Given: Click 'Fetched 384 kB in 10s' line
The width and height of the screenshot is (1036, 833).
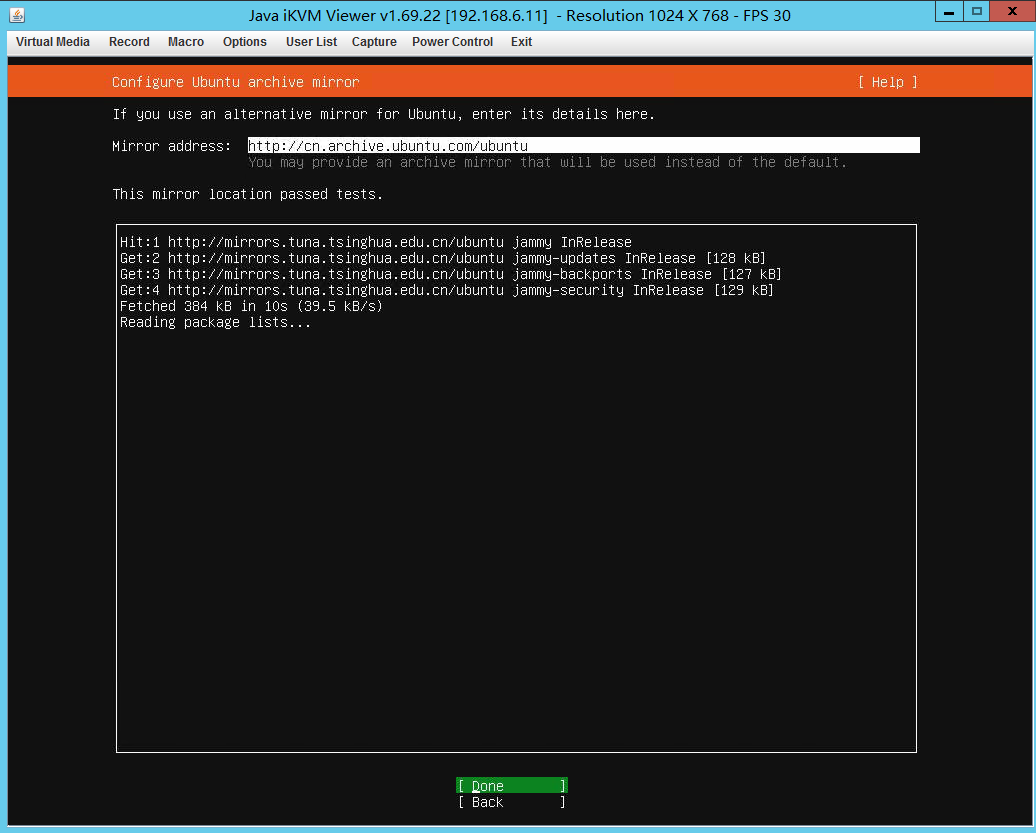Looking at the screenshot, I should [251, 306].
